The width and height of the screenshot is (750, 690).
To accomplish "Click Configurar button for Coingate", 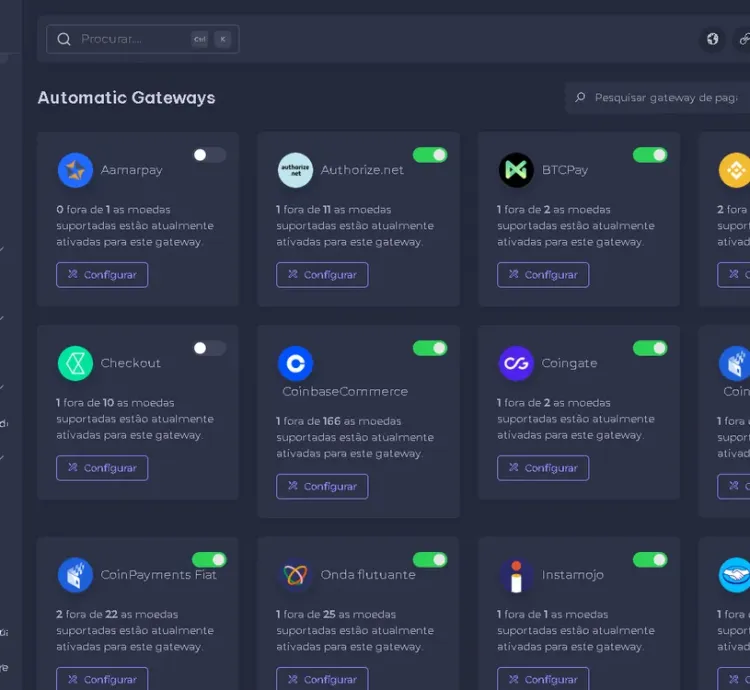I will pos(543,468).
